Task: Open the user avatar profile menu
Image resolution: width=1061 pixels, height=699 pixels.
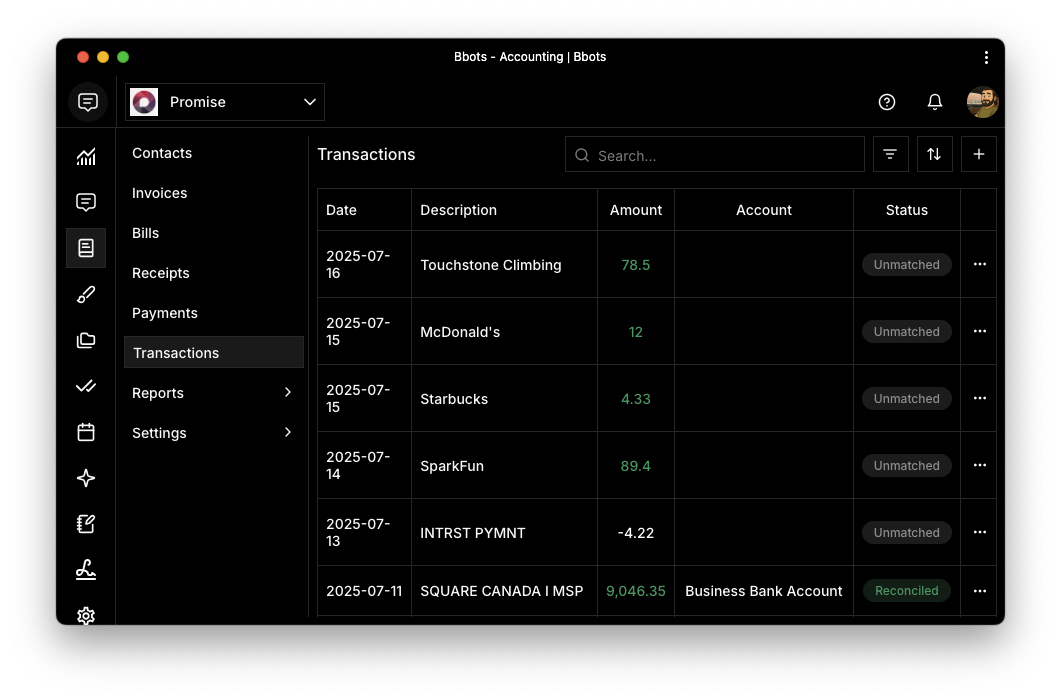Action: click(982, 102)
